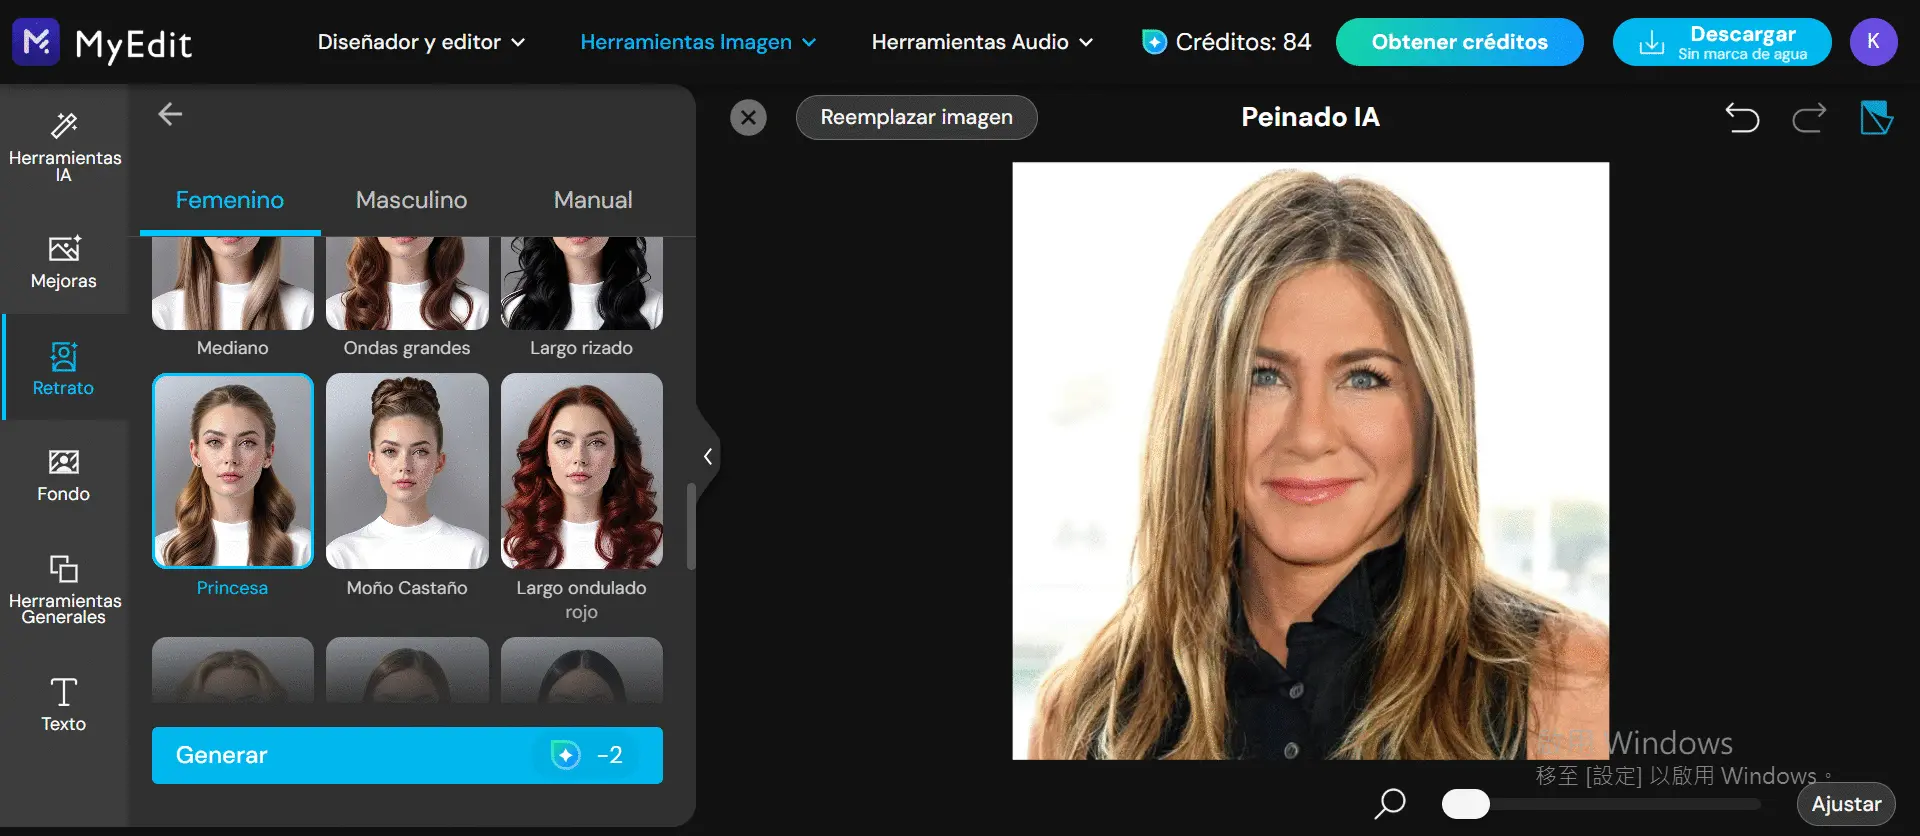Select the Ondas grandes hairstyle thumbnail
This screenshot has height=836, width=1920.
(x=407, y=284)
